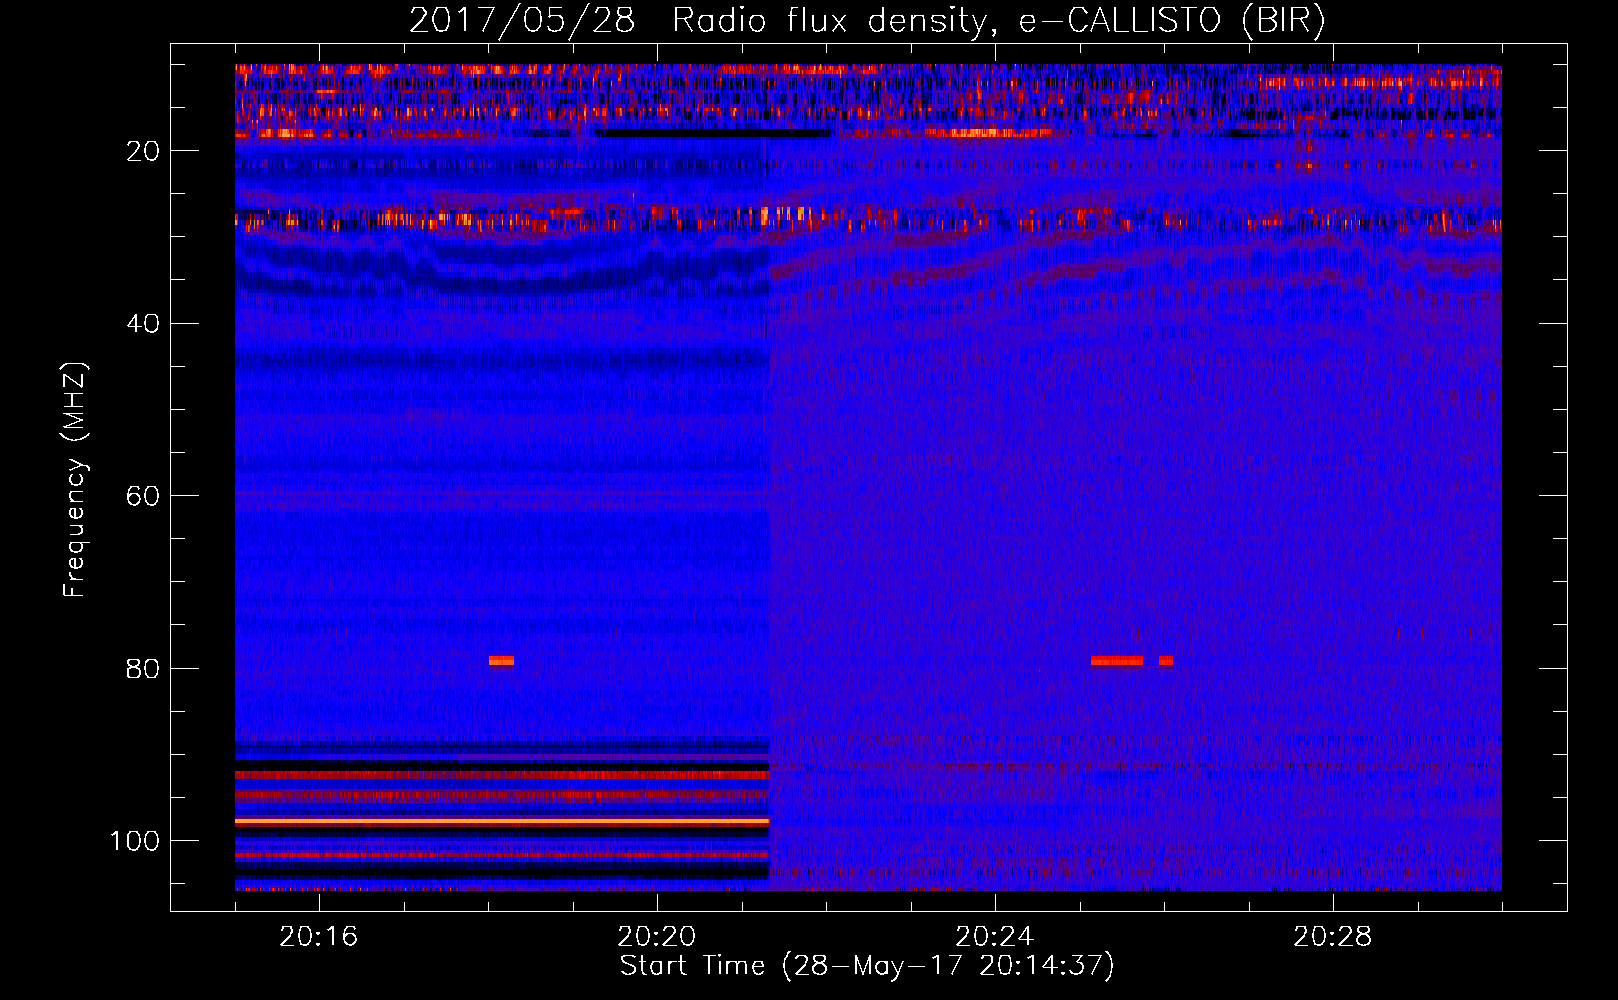The height and width of the screenshot is (1000, 1618).
Task: Click the '60' frequency tick label
Action: 143,497
